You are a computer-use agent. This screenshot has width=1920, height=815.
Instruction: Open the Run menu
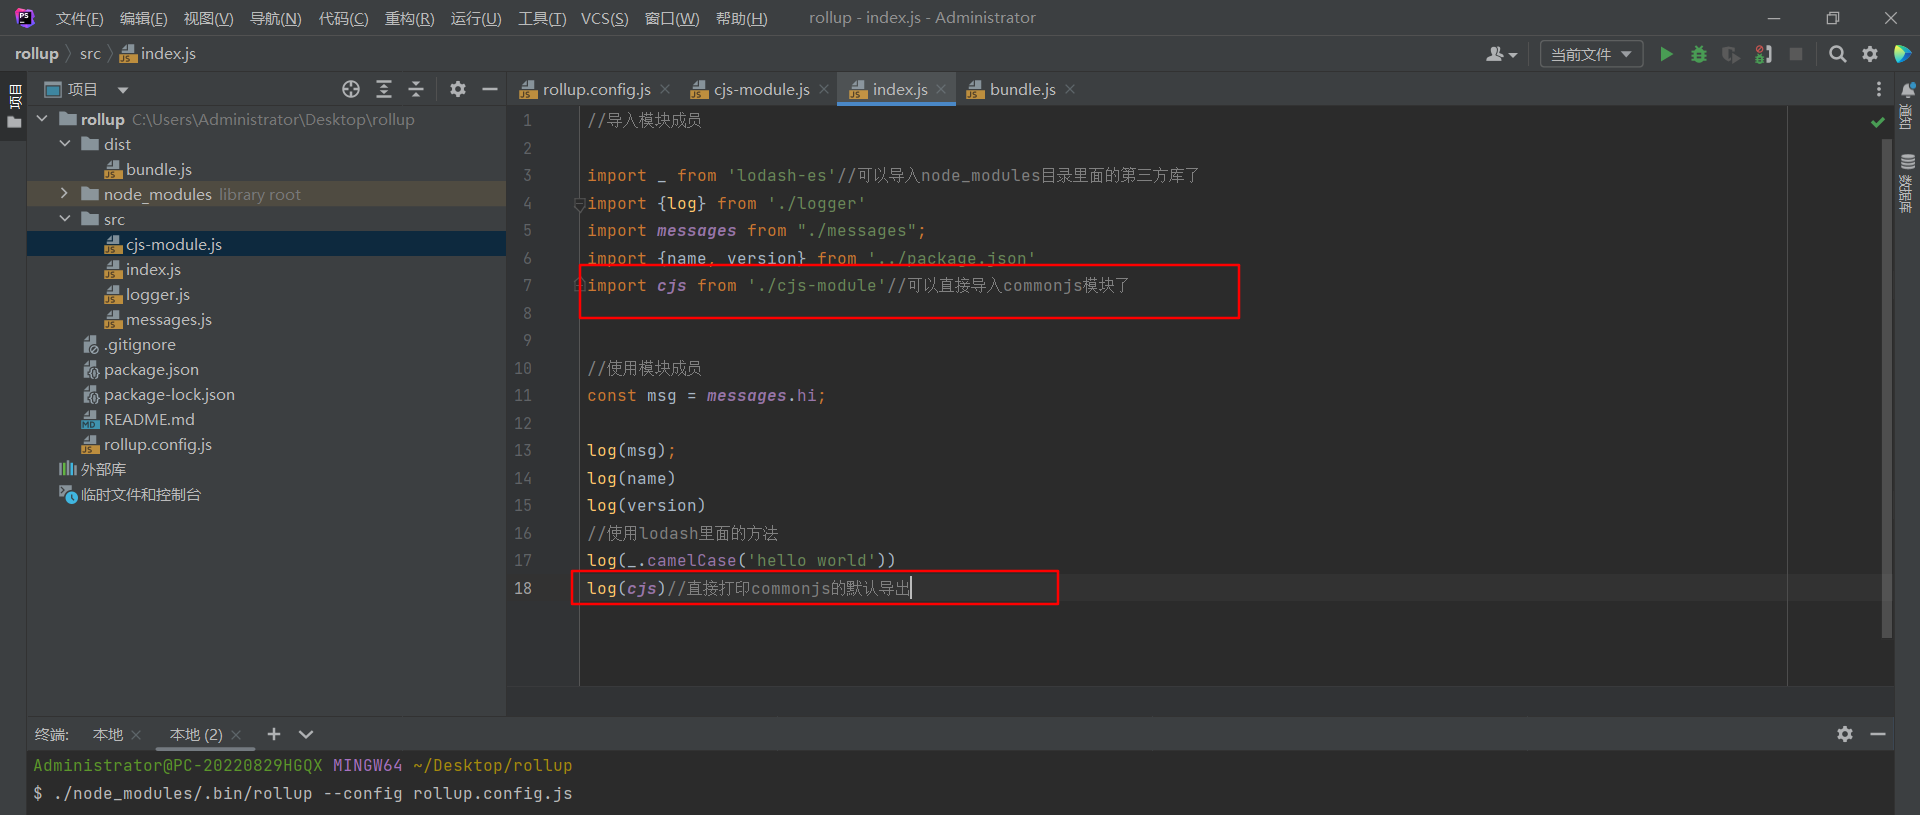tap(476, 18)
